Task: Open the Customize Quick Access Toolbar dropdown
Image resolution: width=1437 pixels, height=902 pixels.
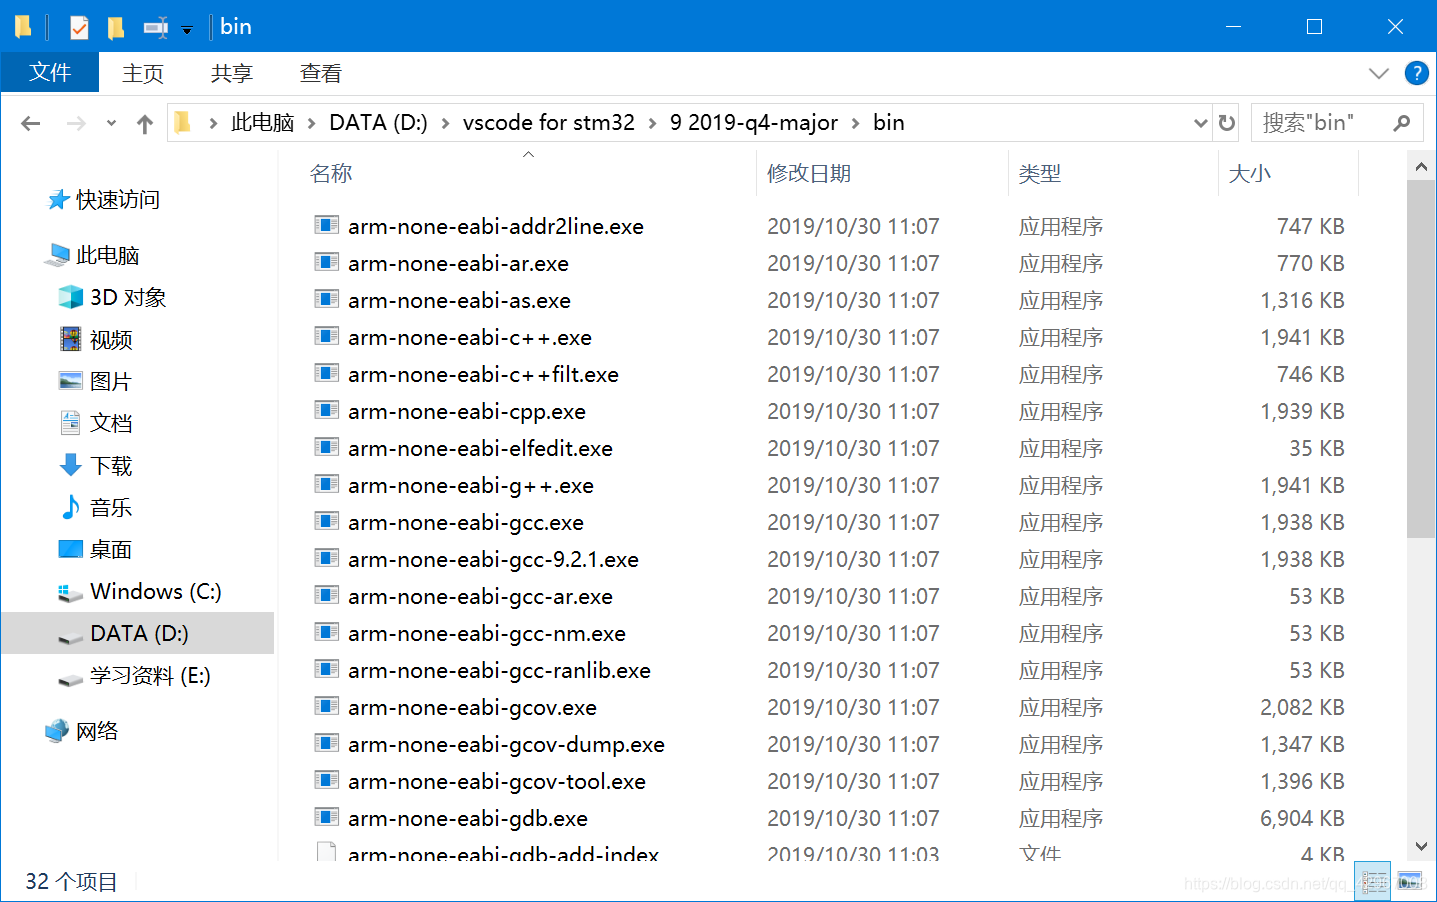Action: 187,29
